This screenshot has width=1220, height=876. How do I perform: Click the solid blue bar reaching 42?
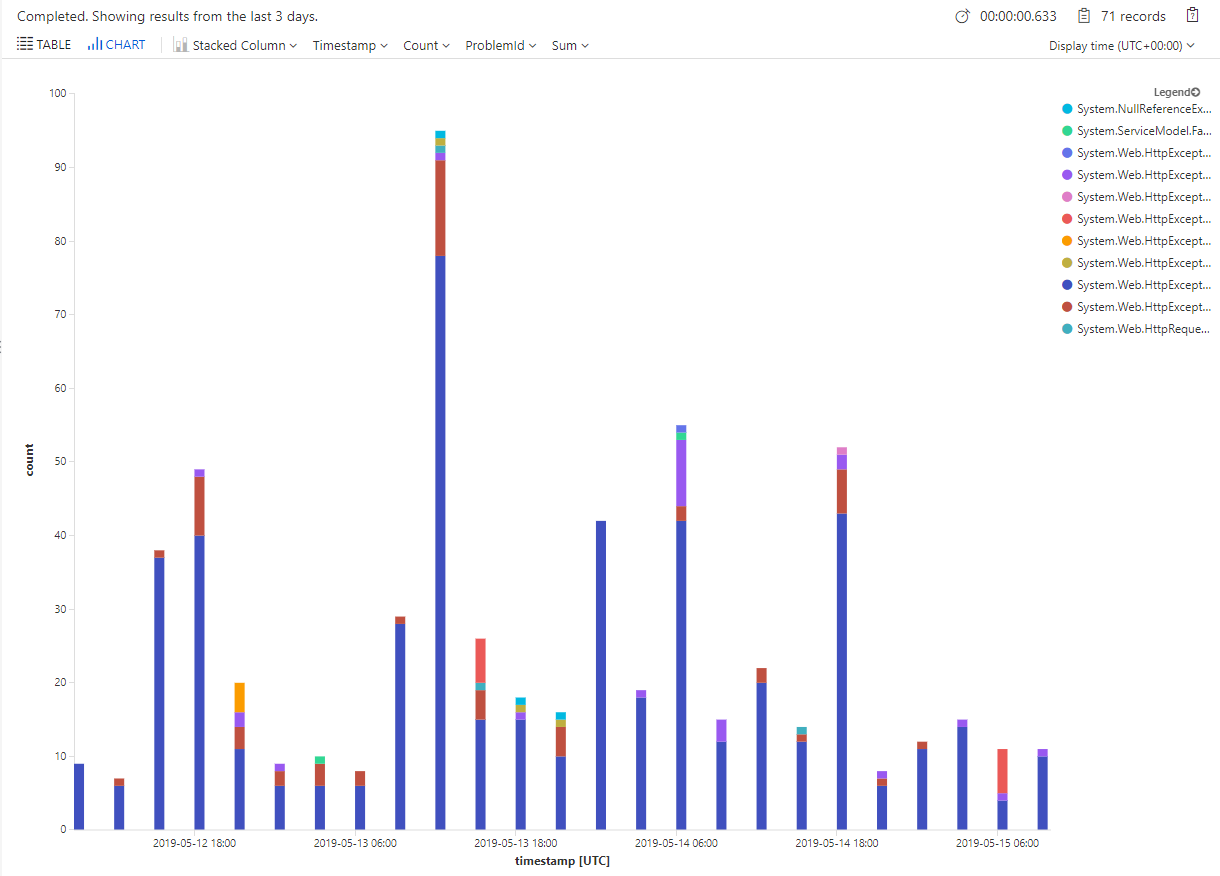[601, 675]
